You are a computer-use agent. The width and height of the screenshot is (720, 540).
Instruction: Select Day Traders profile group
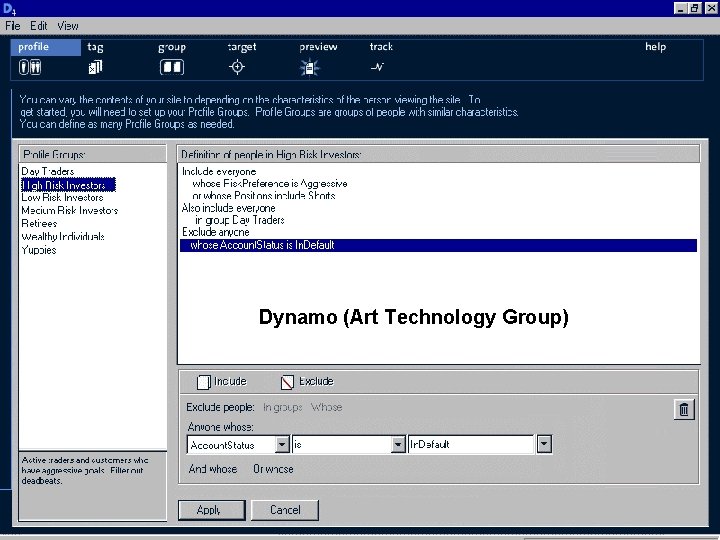point(48,171)
